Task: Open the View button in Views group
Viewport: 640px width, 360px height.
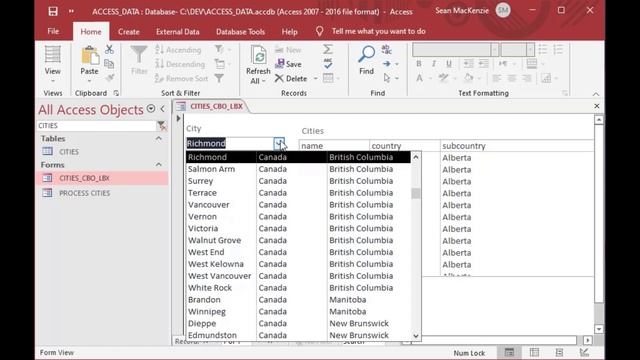Action: click(53, 64)
